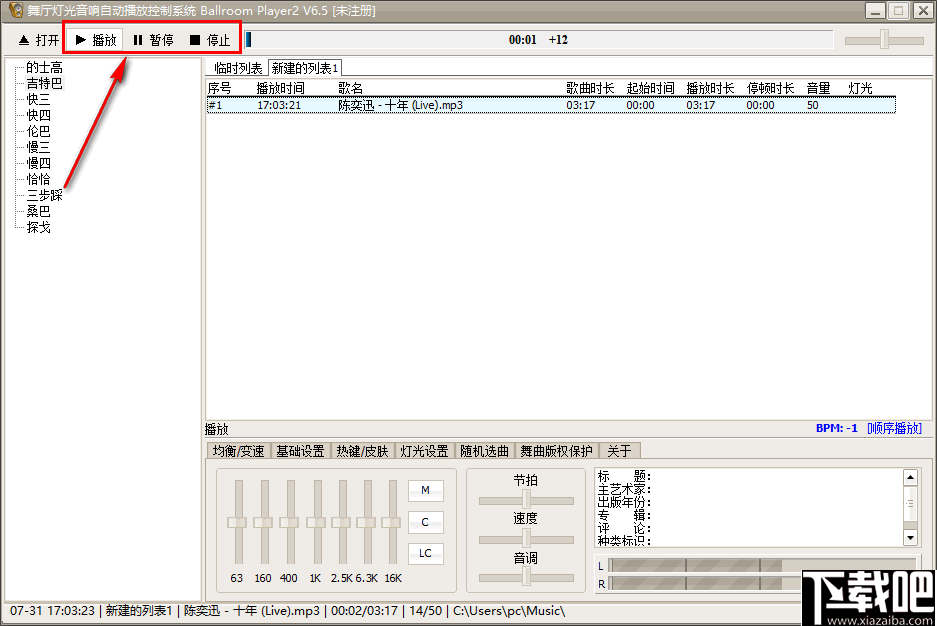937x626 pixels.
Task: Click the [顺序播放] play mode link
Action: [x=894, y=428]
